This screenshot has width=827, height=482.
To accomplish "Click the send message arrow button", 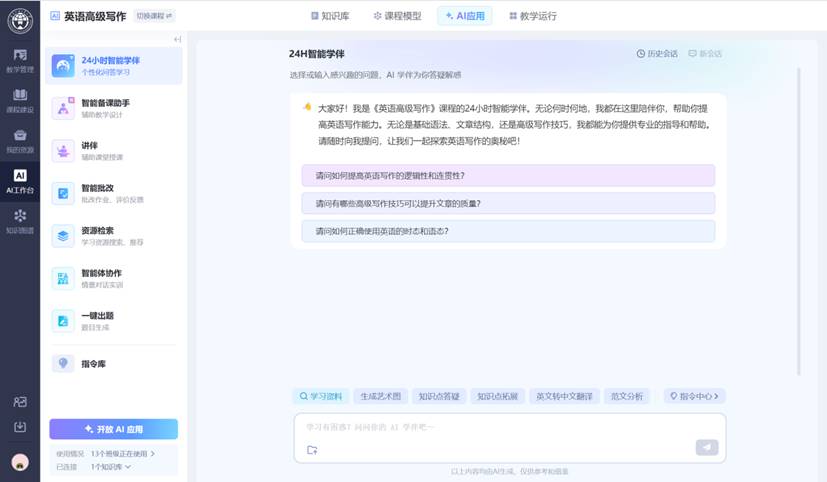I will tap(707, 447).
